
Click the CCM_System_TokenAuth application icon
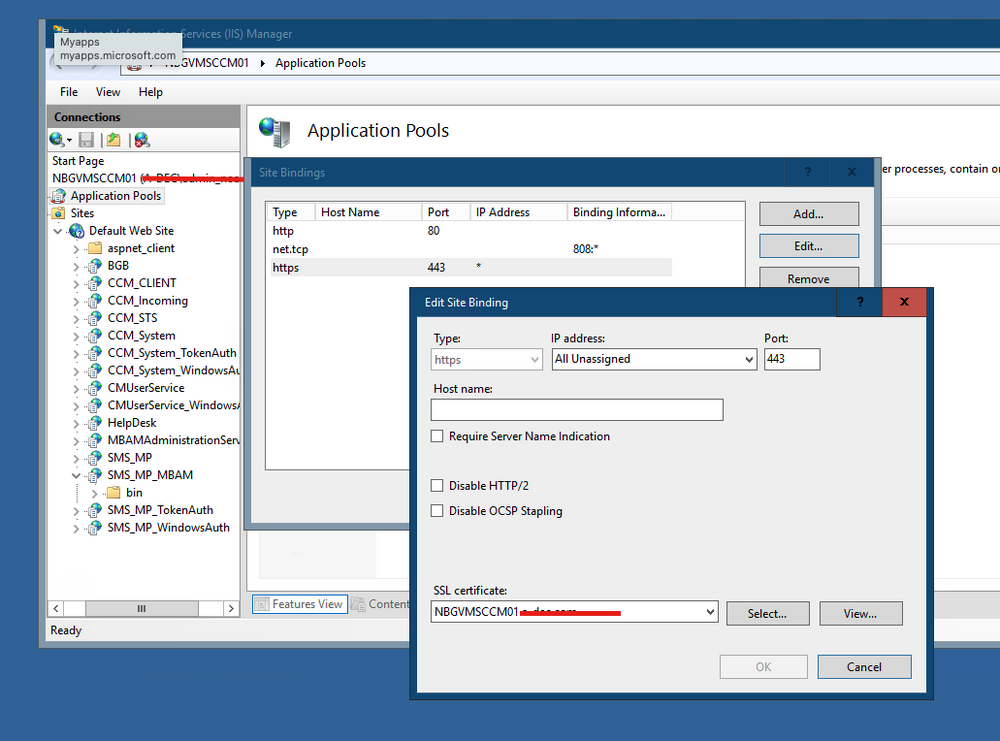click(x=94, y=353)
